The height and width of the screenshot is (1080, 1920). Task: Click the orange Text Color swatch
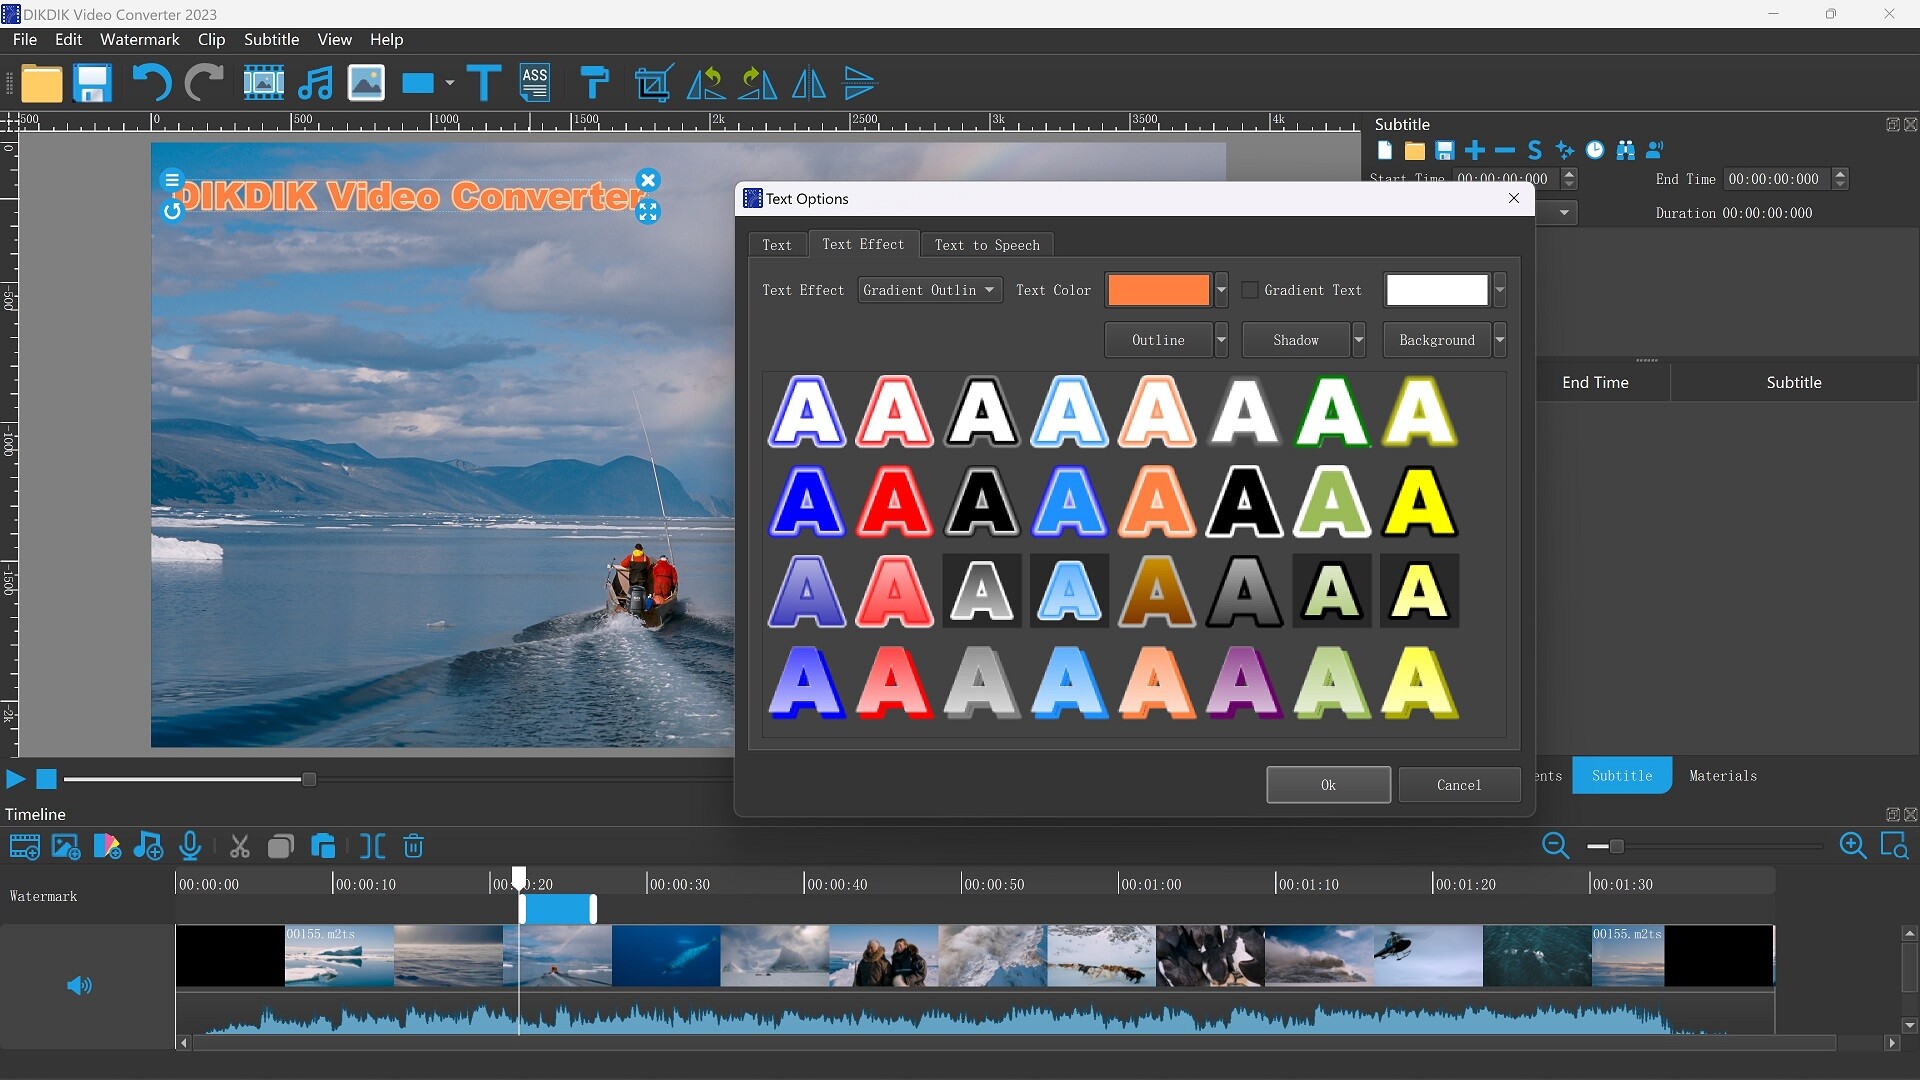1158,290
